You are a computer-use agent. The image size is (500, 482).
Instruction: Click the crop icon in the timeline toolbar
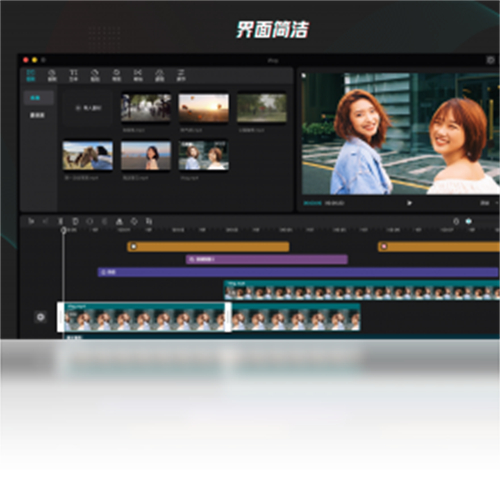coord(149,221)
